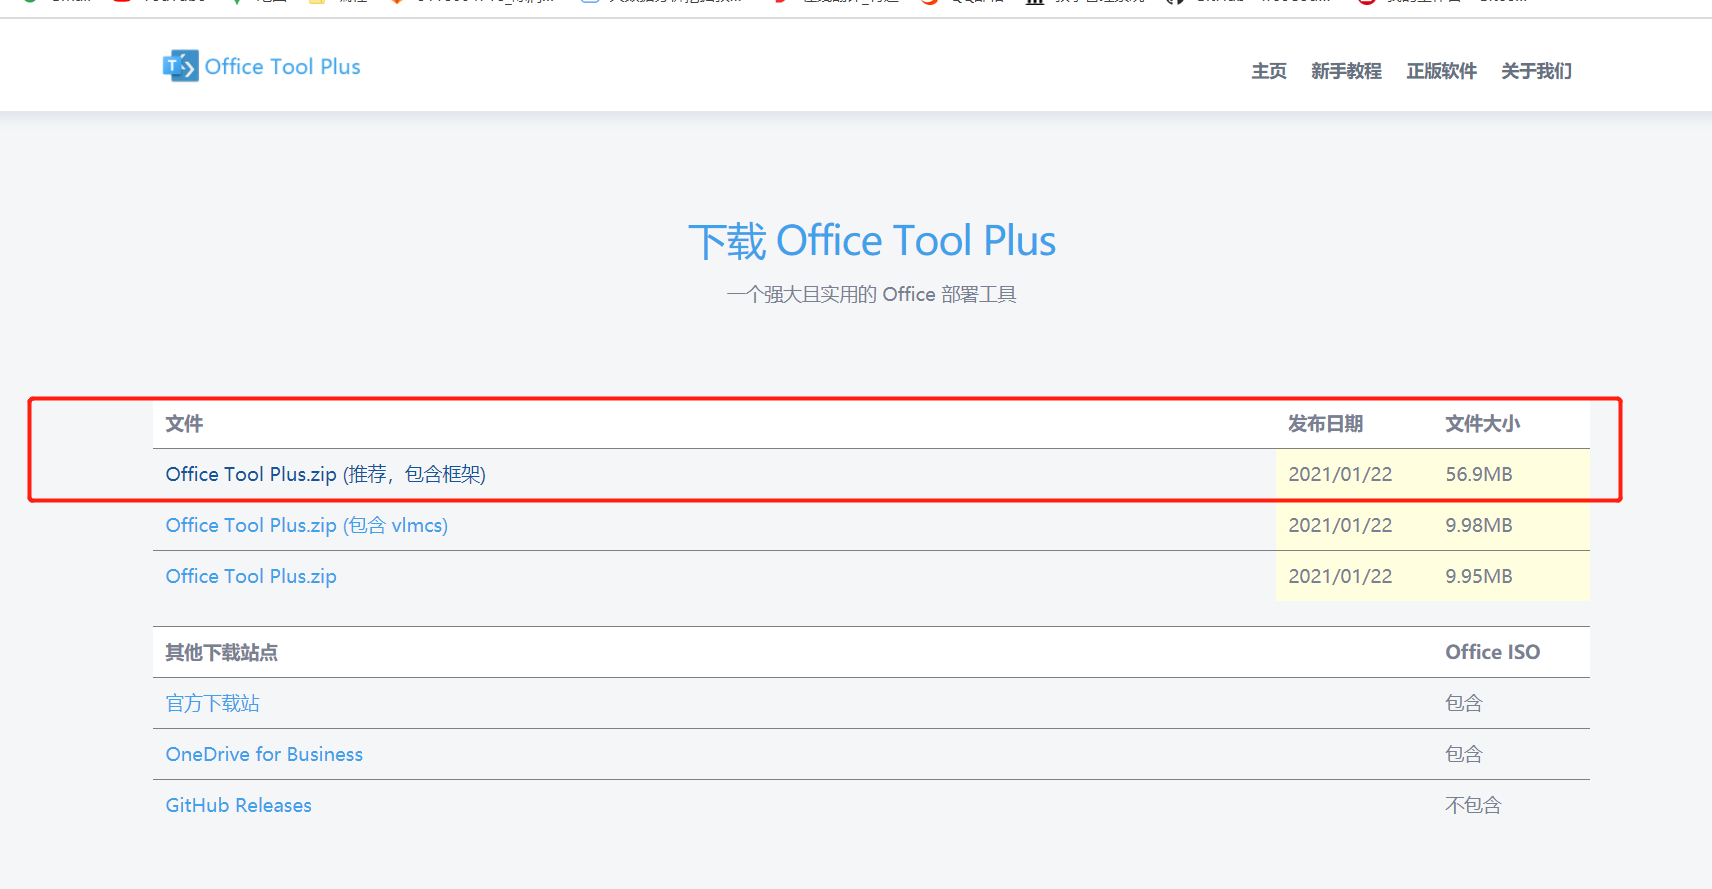
Task: Click the 发布日期 column header
Action: (1326, 424)
